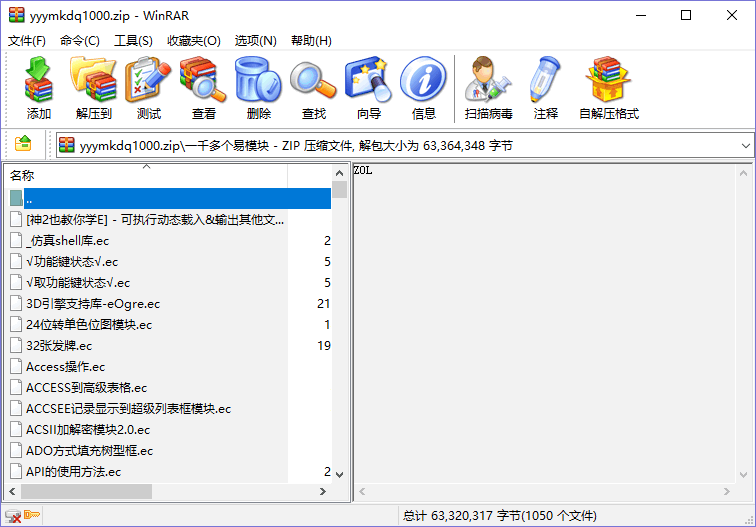Click status bar total 63,320,317 字节 text
This screenshot has height=527, width=756.
[x=500, y=516]
